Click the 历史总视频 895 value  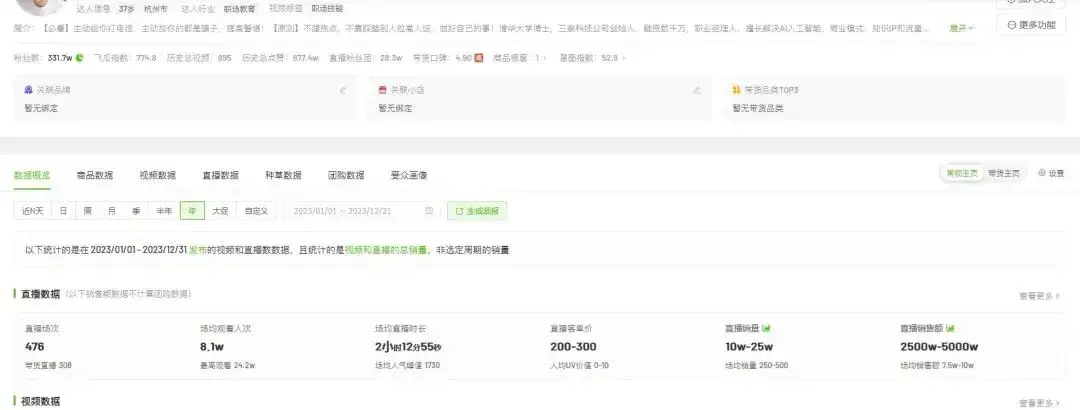[x=225, y=58]
